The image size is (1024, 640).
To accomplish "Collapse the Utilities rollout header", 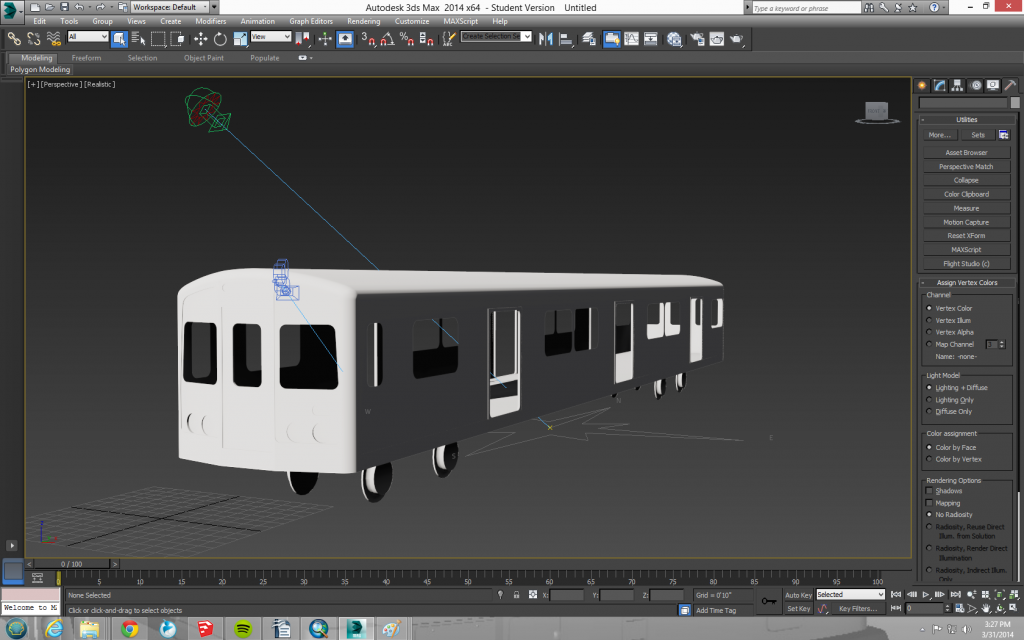I will tap(967, 120).
